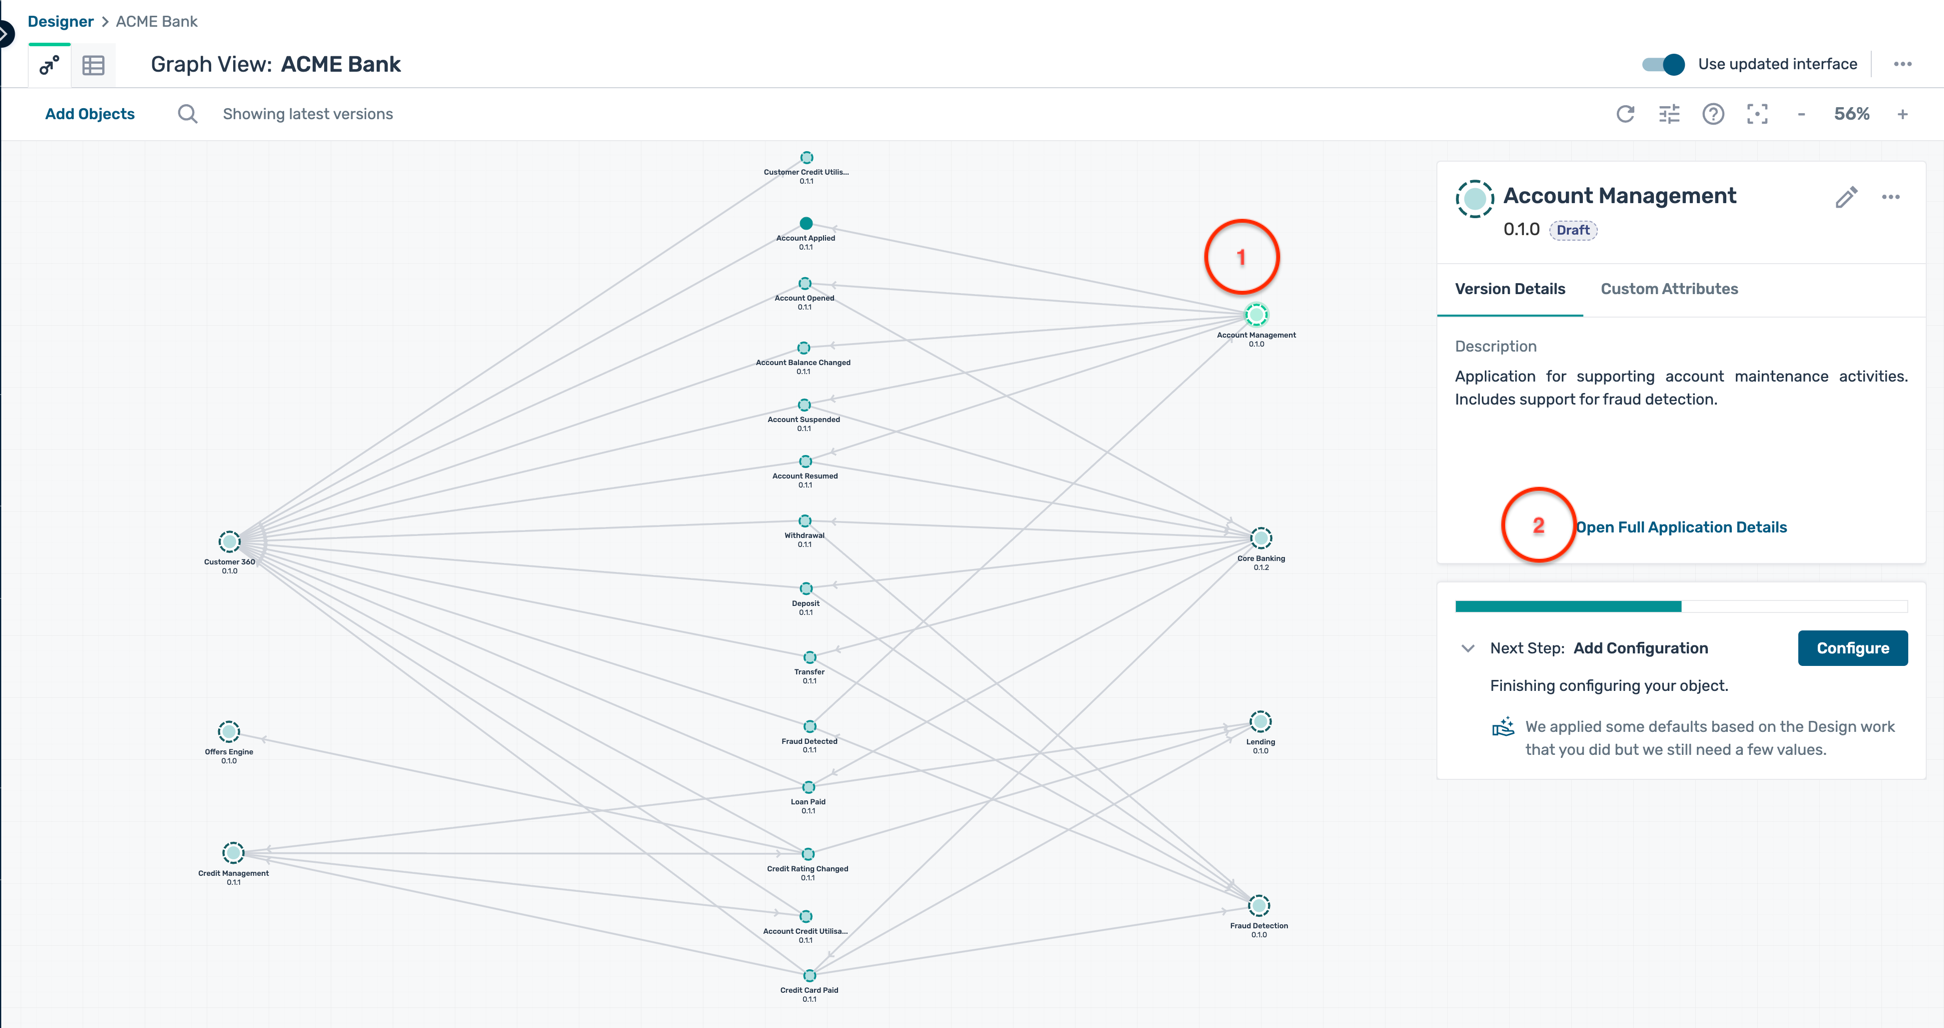Viewport: 1944px width, 1028px height.
Task: Fit graph to screen icon
Action: click(1757, 114)
